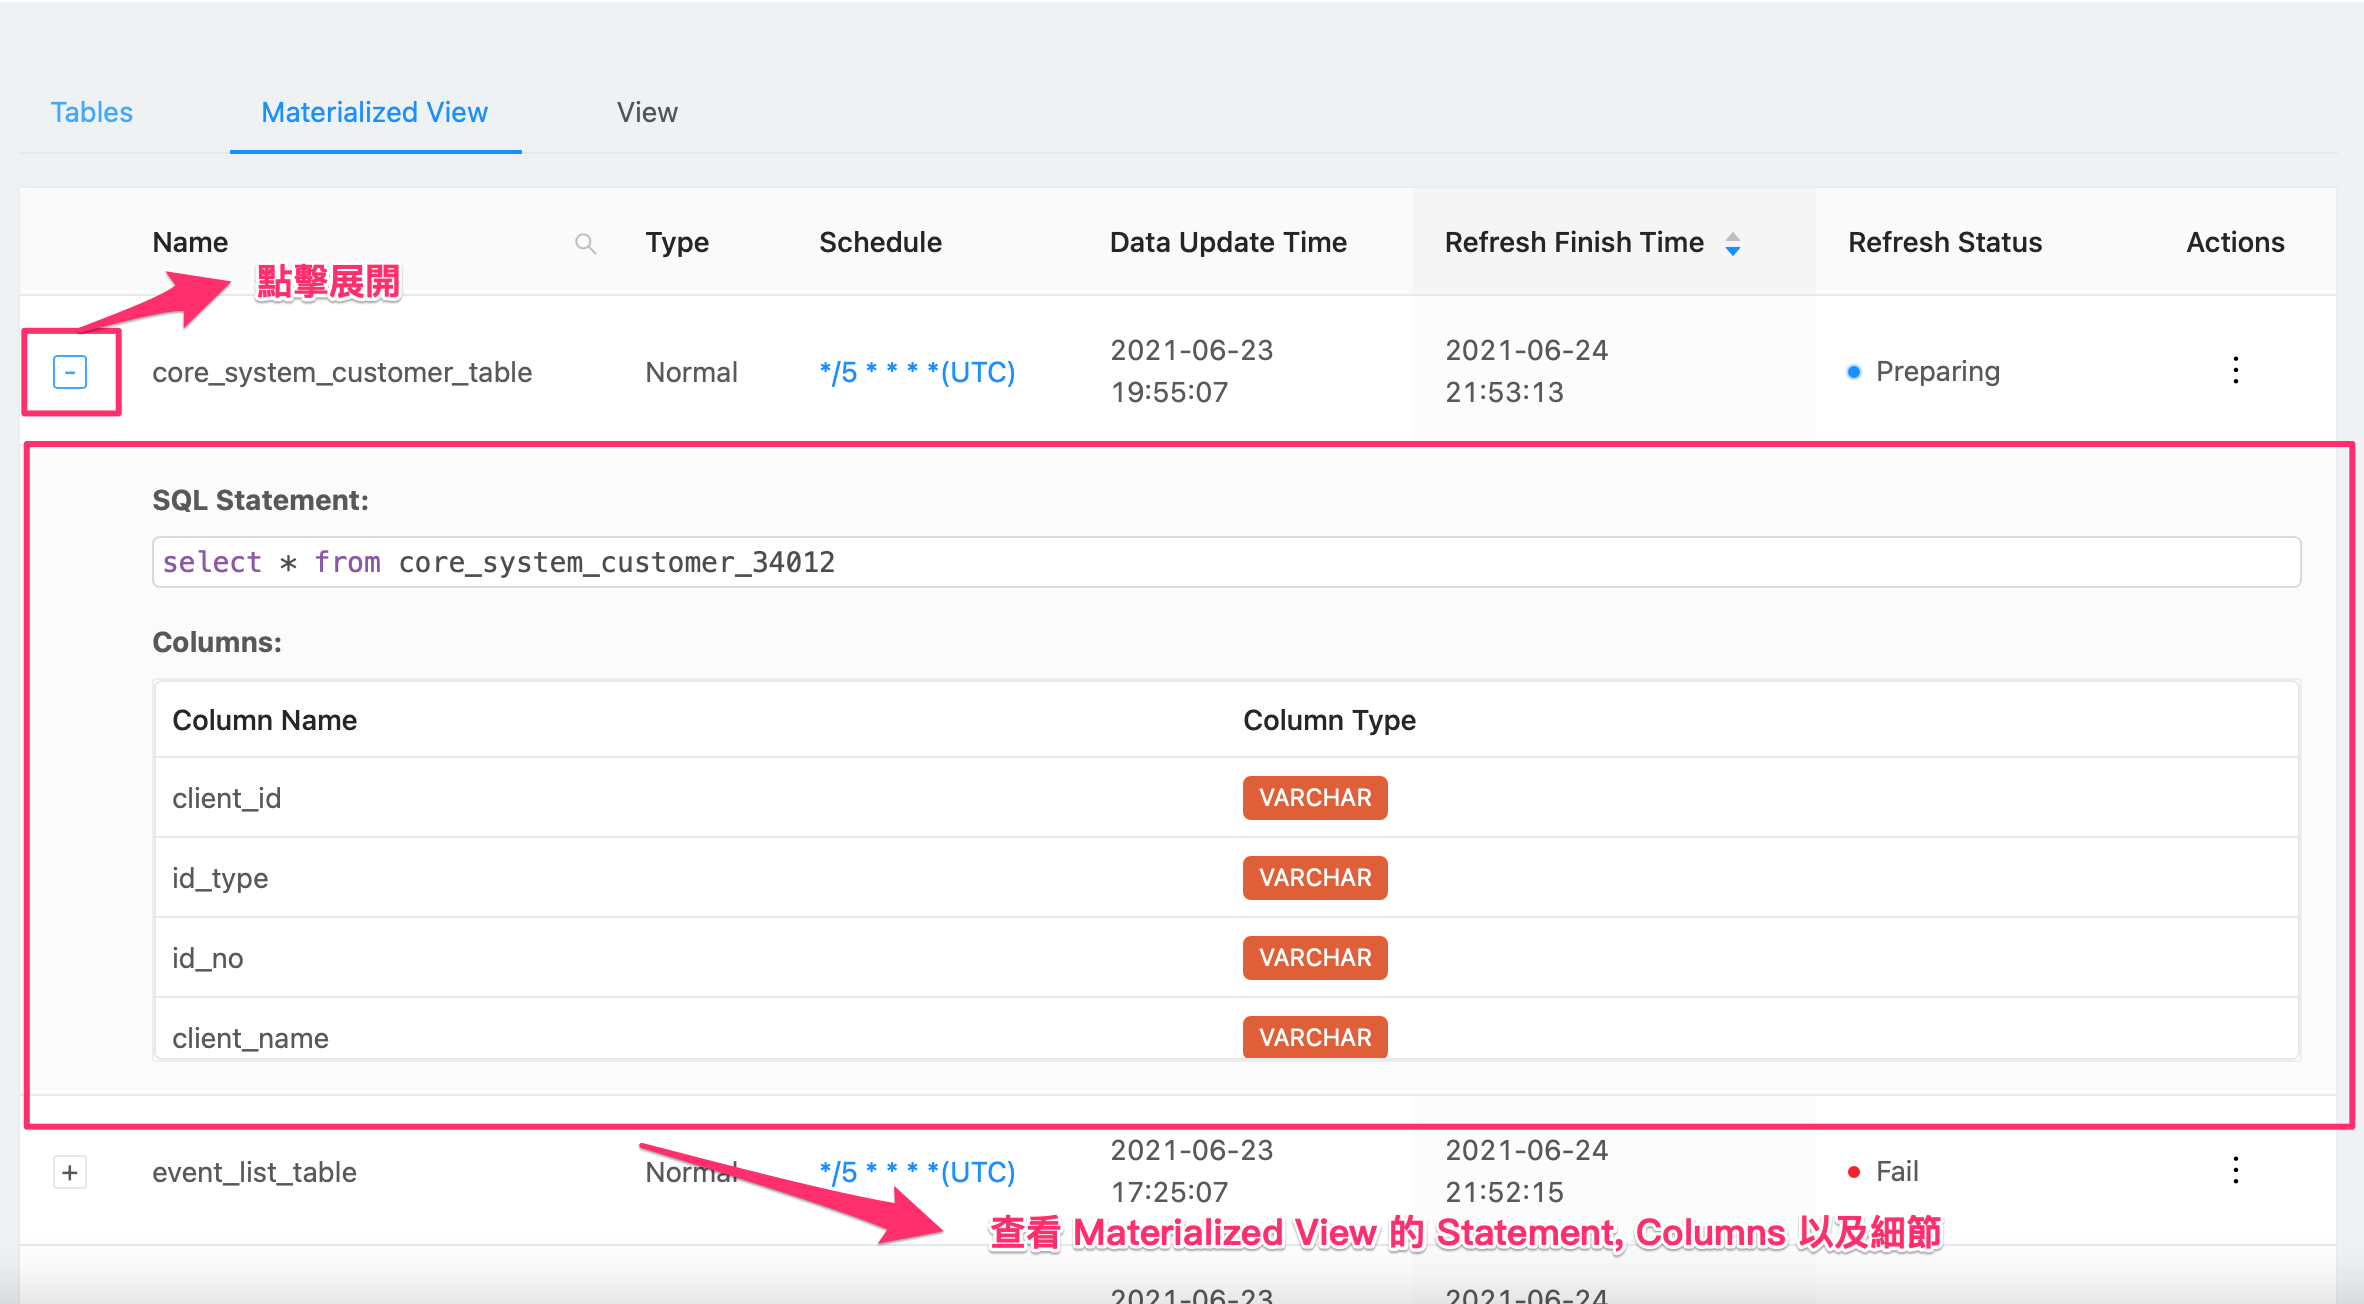The image size is (2364, 1304).
Task: Click the client_name column row
Action: click(1226, 1029)
